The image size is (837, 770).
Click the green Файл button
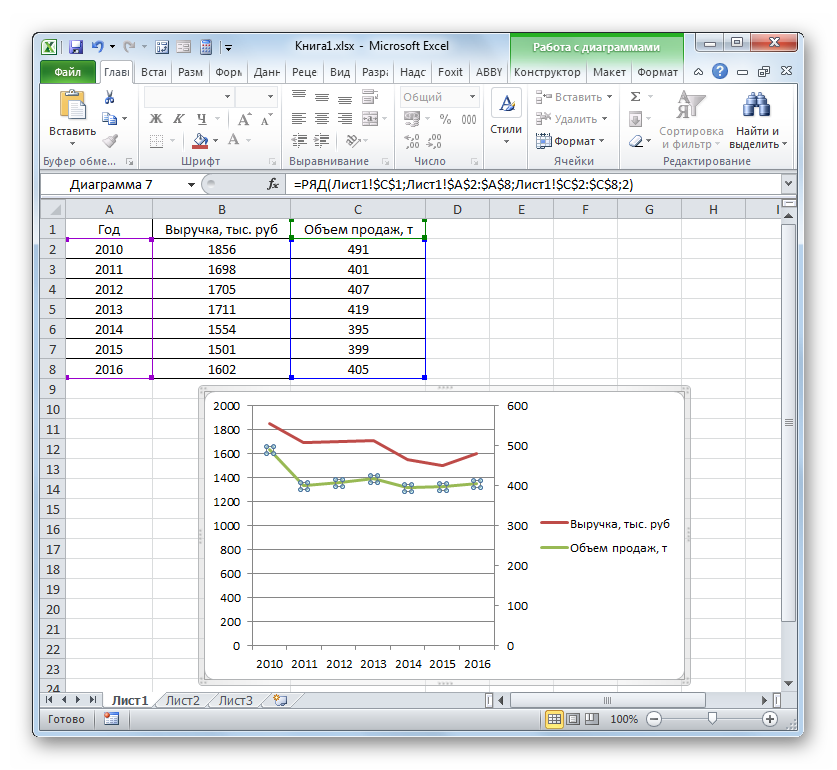[x=67, y=72]
